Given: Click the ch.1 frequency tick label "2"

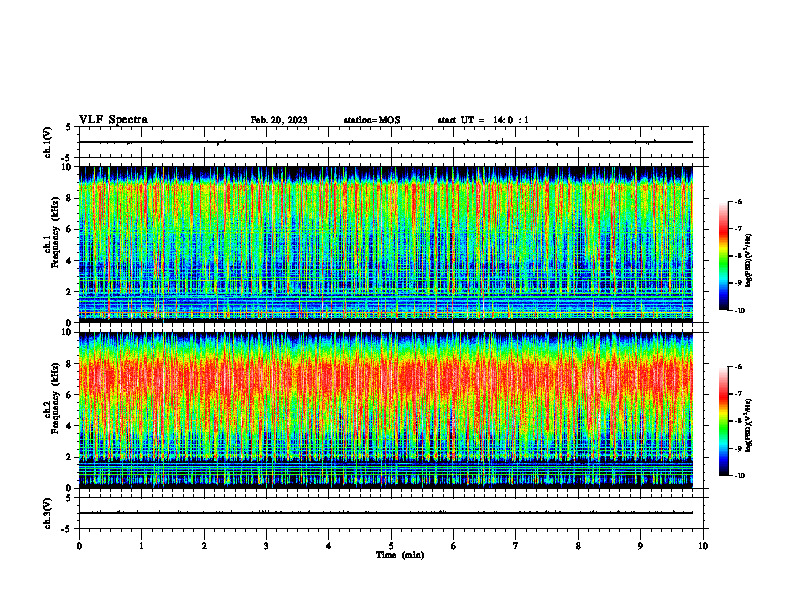Looking at the screenshot, I should click(x=70, y=292).
